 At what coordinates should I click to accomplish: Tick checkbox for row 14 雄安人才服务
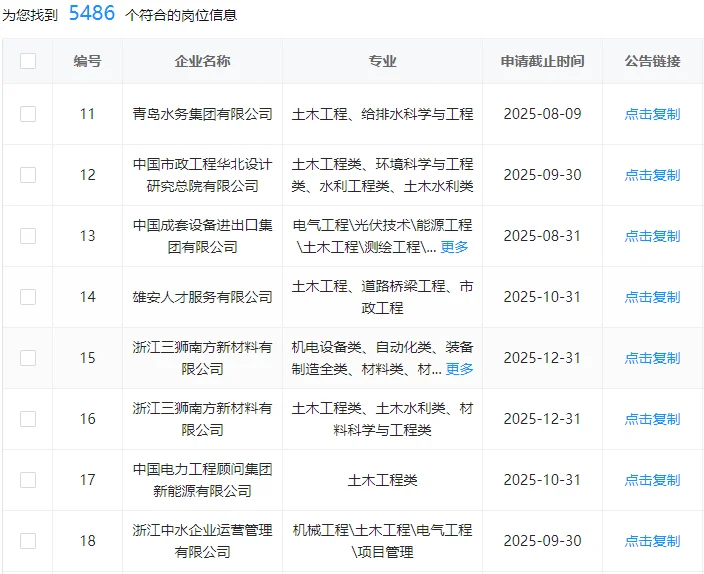pos(28,297)
